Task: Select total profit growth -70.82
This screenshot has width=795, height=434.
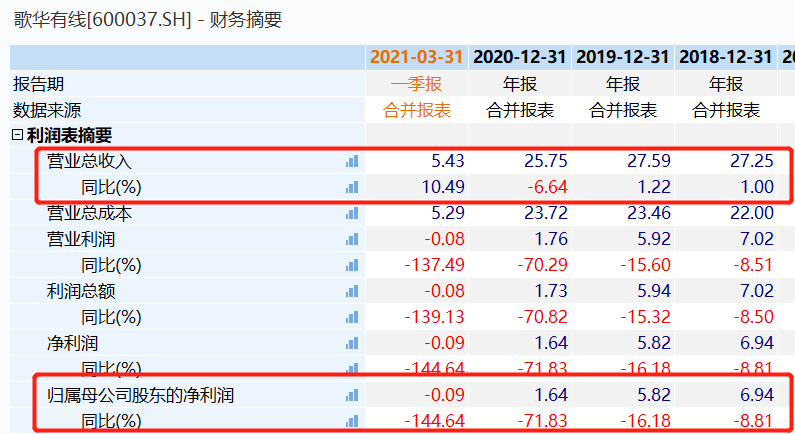Action: 542,317
